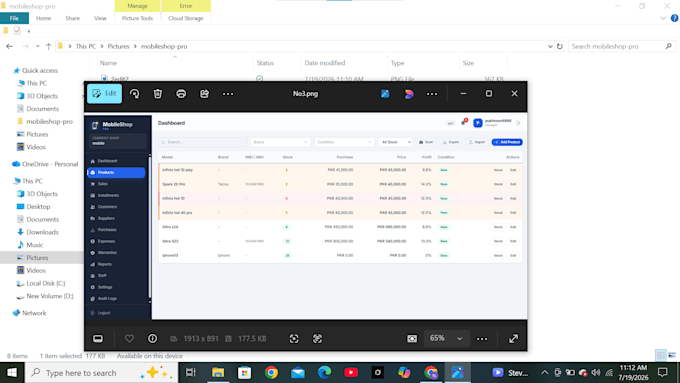Image resolution: width=680 pixels, height=383 pixels.
Task: Rotate the image in Photos viewer
Action: point(134,94)
